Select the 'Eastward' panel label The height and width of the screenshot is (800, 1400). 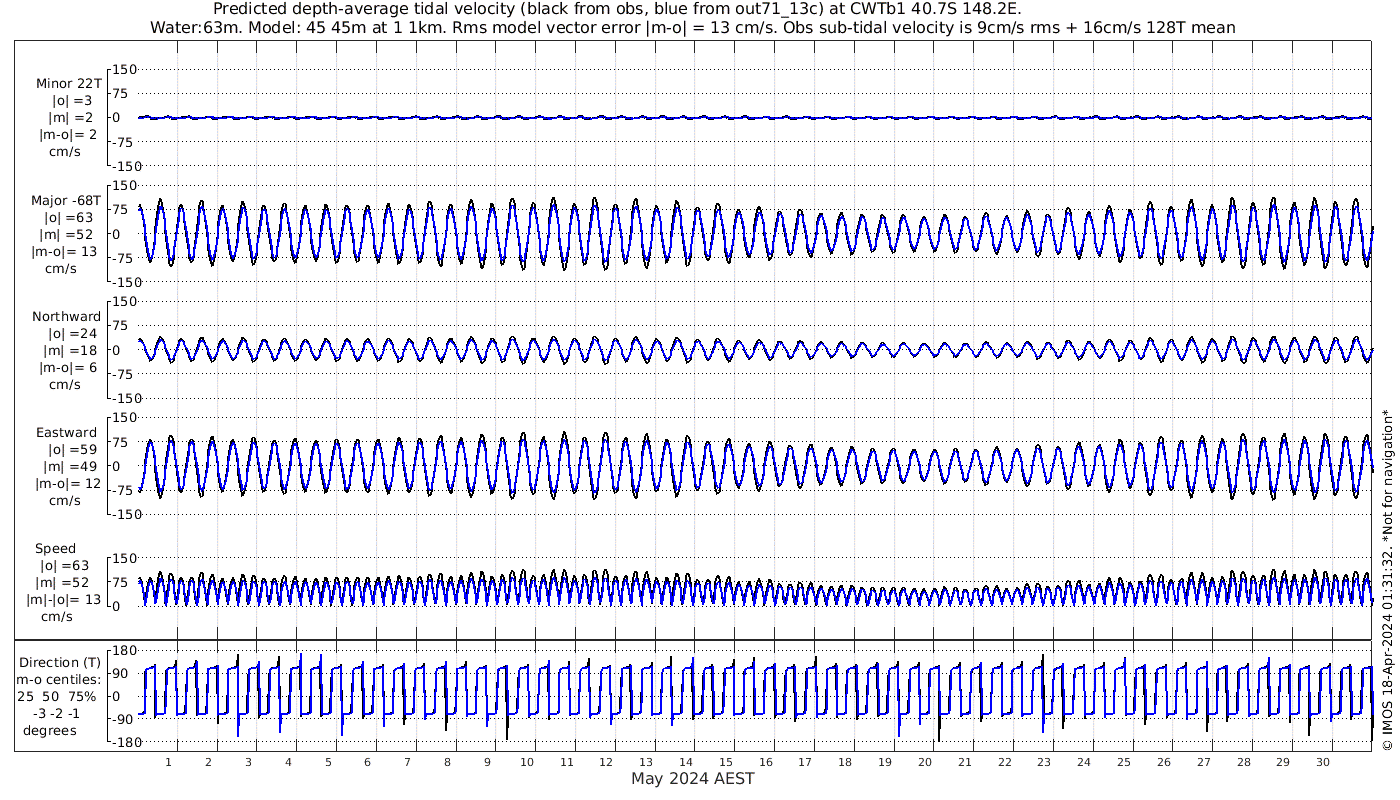coord(66,433)
